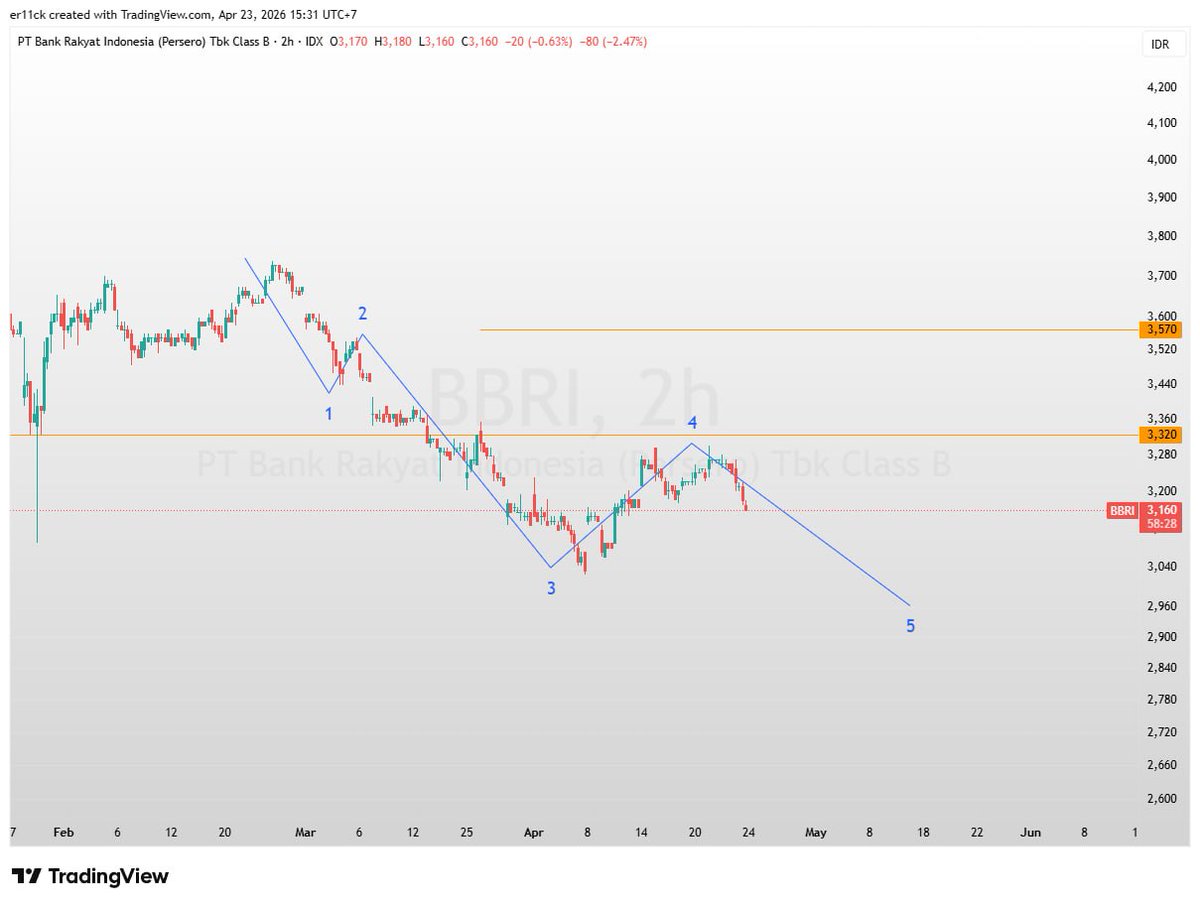Click the 3,160 current price label
Screen dimensions: 1200x906
point(1161,510)
